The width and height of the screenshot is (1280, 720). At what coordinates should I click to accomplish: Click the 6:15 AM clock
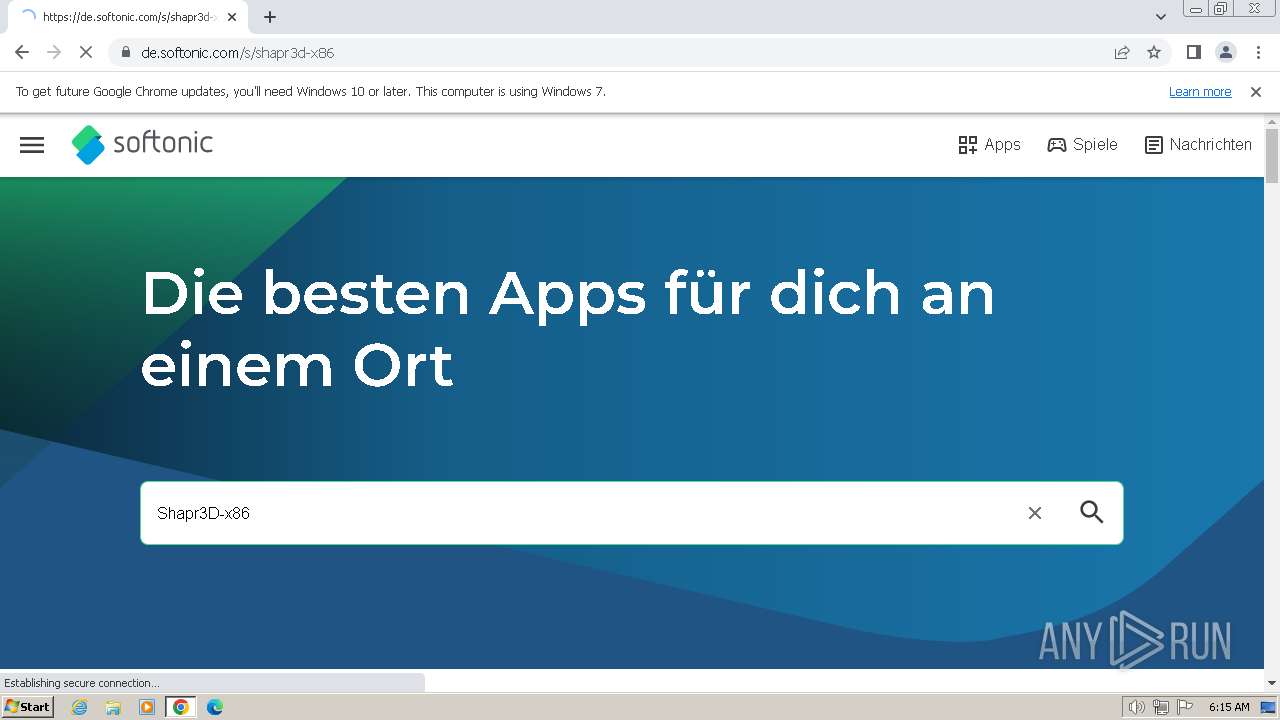tap(1229, 707)
